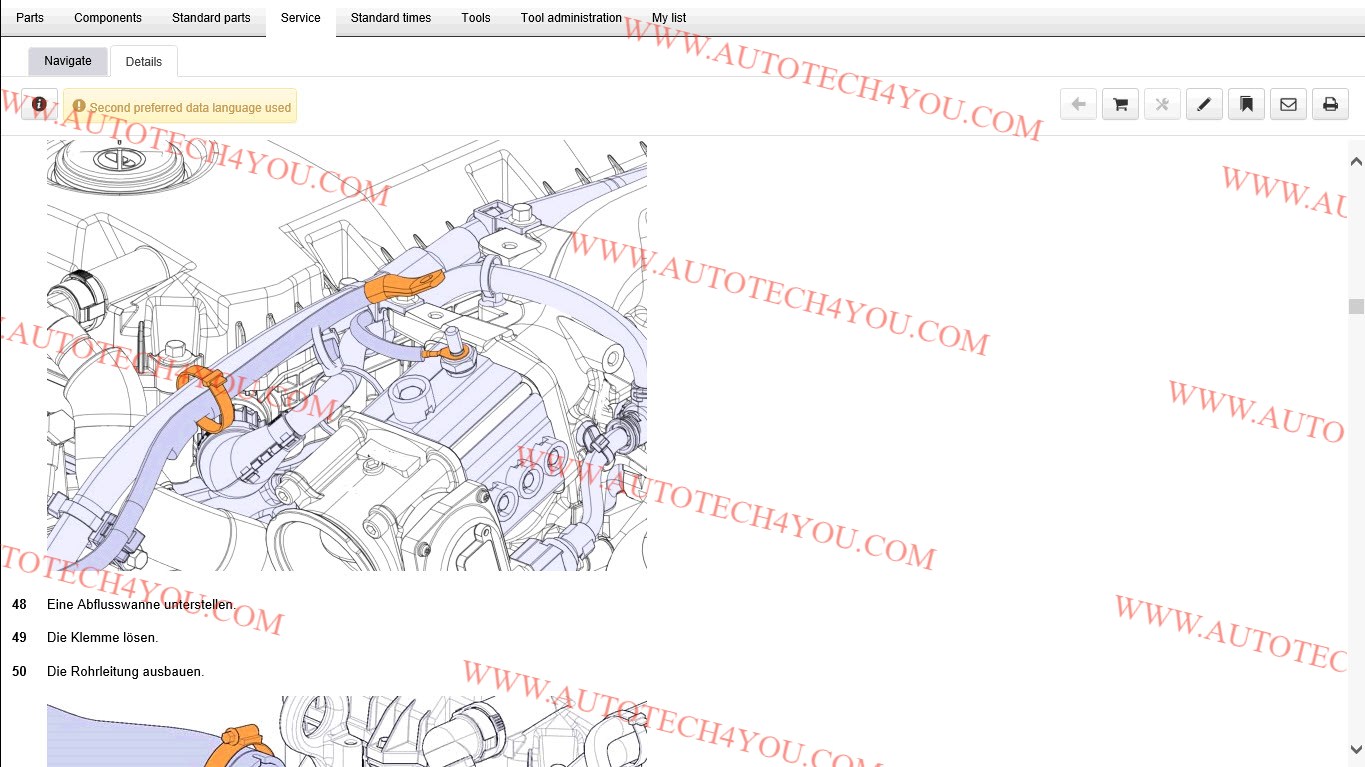Screen dimensions: 1365x767
Task: Open the Parts tab
Action: click(30, 18)
